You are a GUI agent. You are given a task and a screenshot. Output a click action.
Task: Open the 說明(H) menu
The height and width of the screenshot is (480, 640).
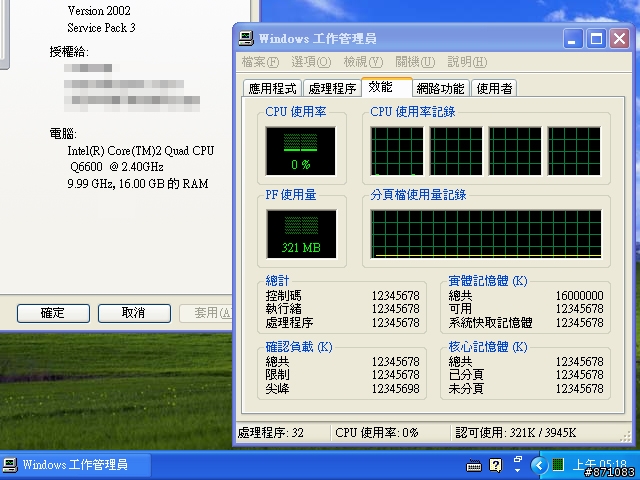[467, 62]
